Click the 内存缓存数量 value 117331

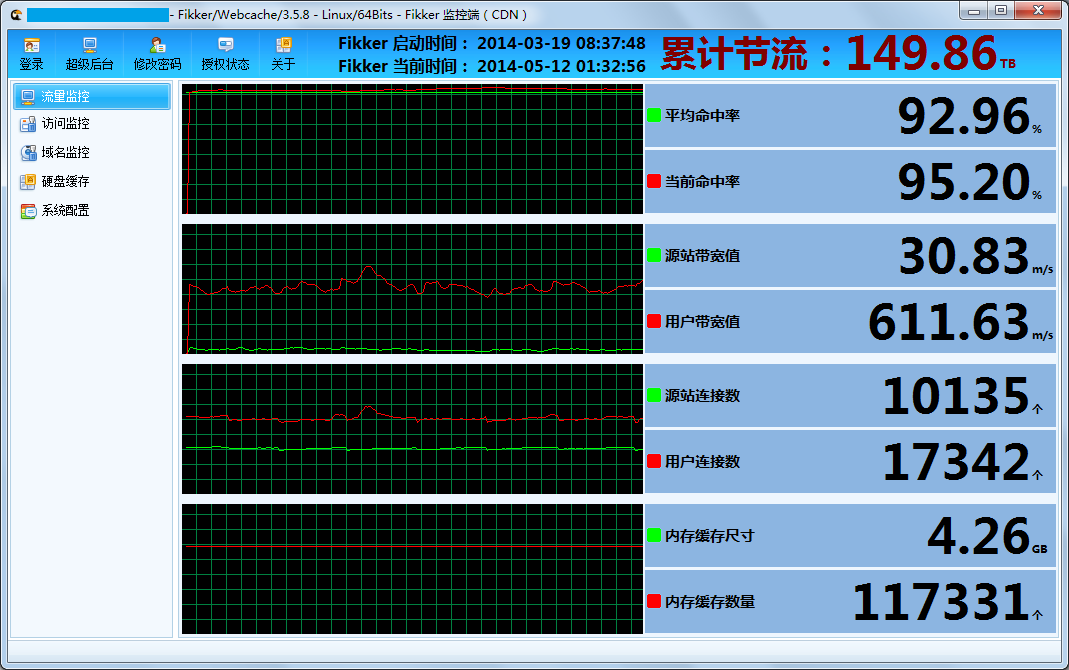(x=940, y=602)
